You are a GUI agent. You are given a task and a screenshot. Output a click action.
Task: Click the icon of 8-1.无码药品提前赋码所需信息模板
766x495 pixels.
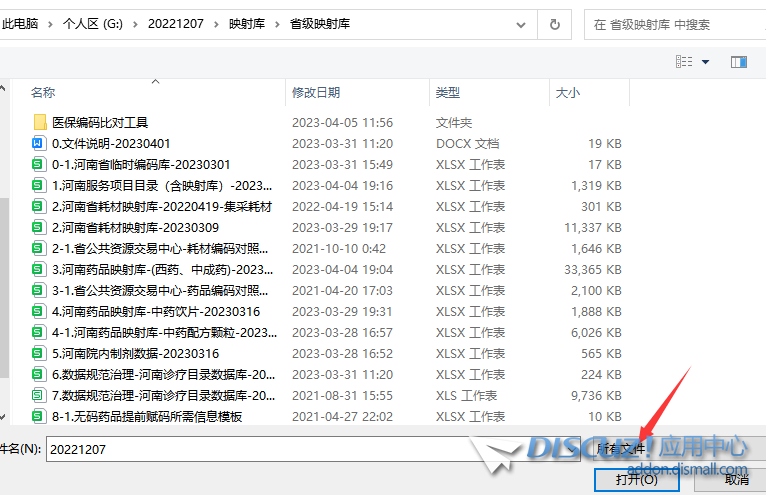click(40, 416)
